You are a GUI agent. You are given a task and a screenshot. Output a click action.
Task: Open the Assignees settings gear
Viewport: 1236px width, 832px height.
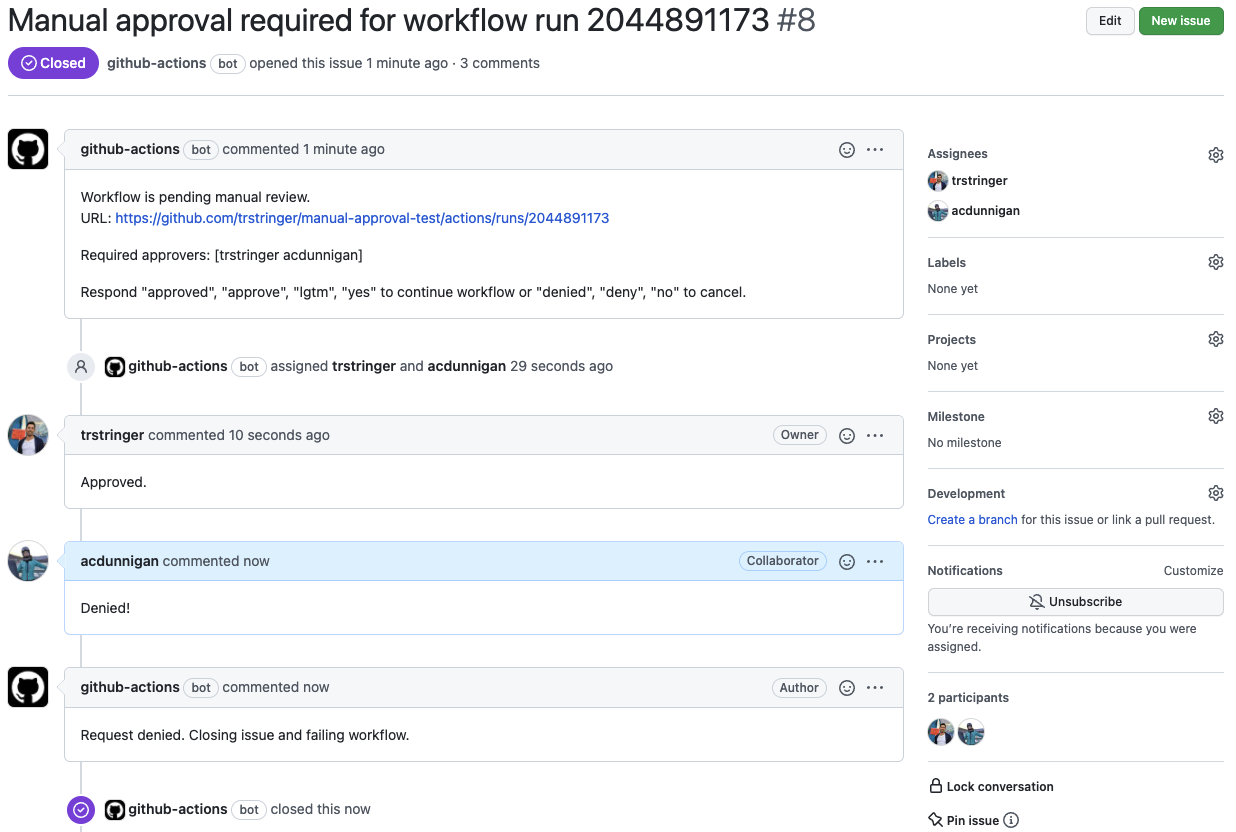click(x=1215, y=154)
